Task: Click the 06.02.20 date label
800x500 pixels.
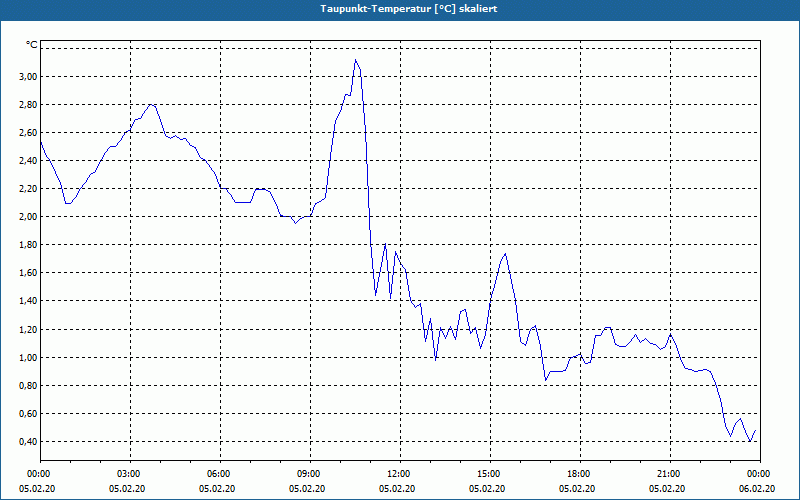Action: tap(758, 489)
